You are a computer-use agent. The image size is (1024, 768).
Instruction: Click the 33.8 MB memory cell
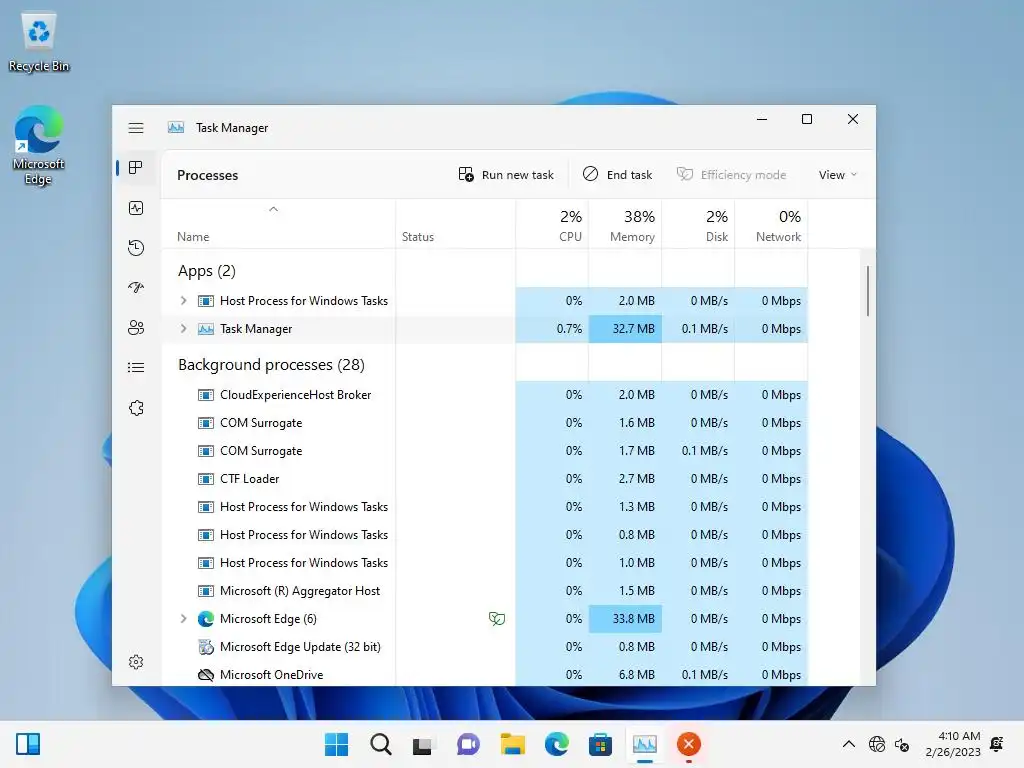(625, 618)
